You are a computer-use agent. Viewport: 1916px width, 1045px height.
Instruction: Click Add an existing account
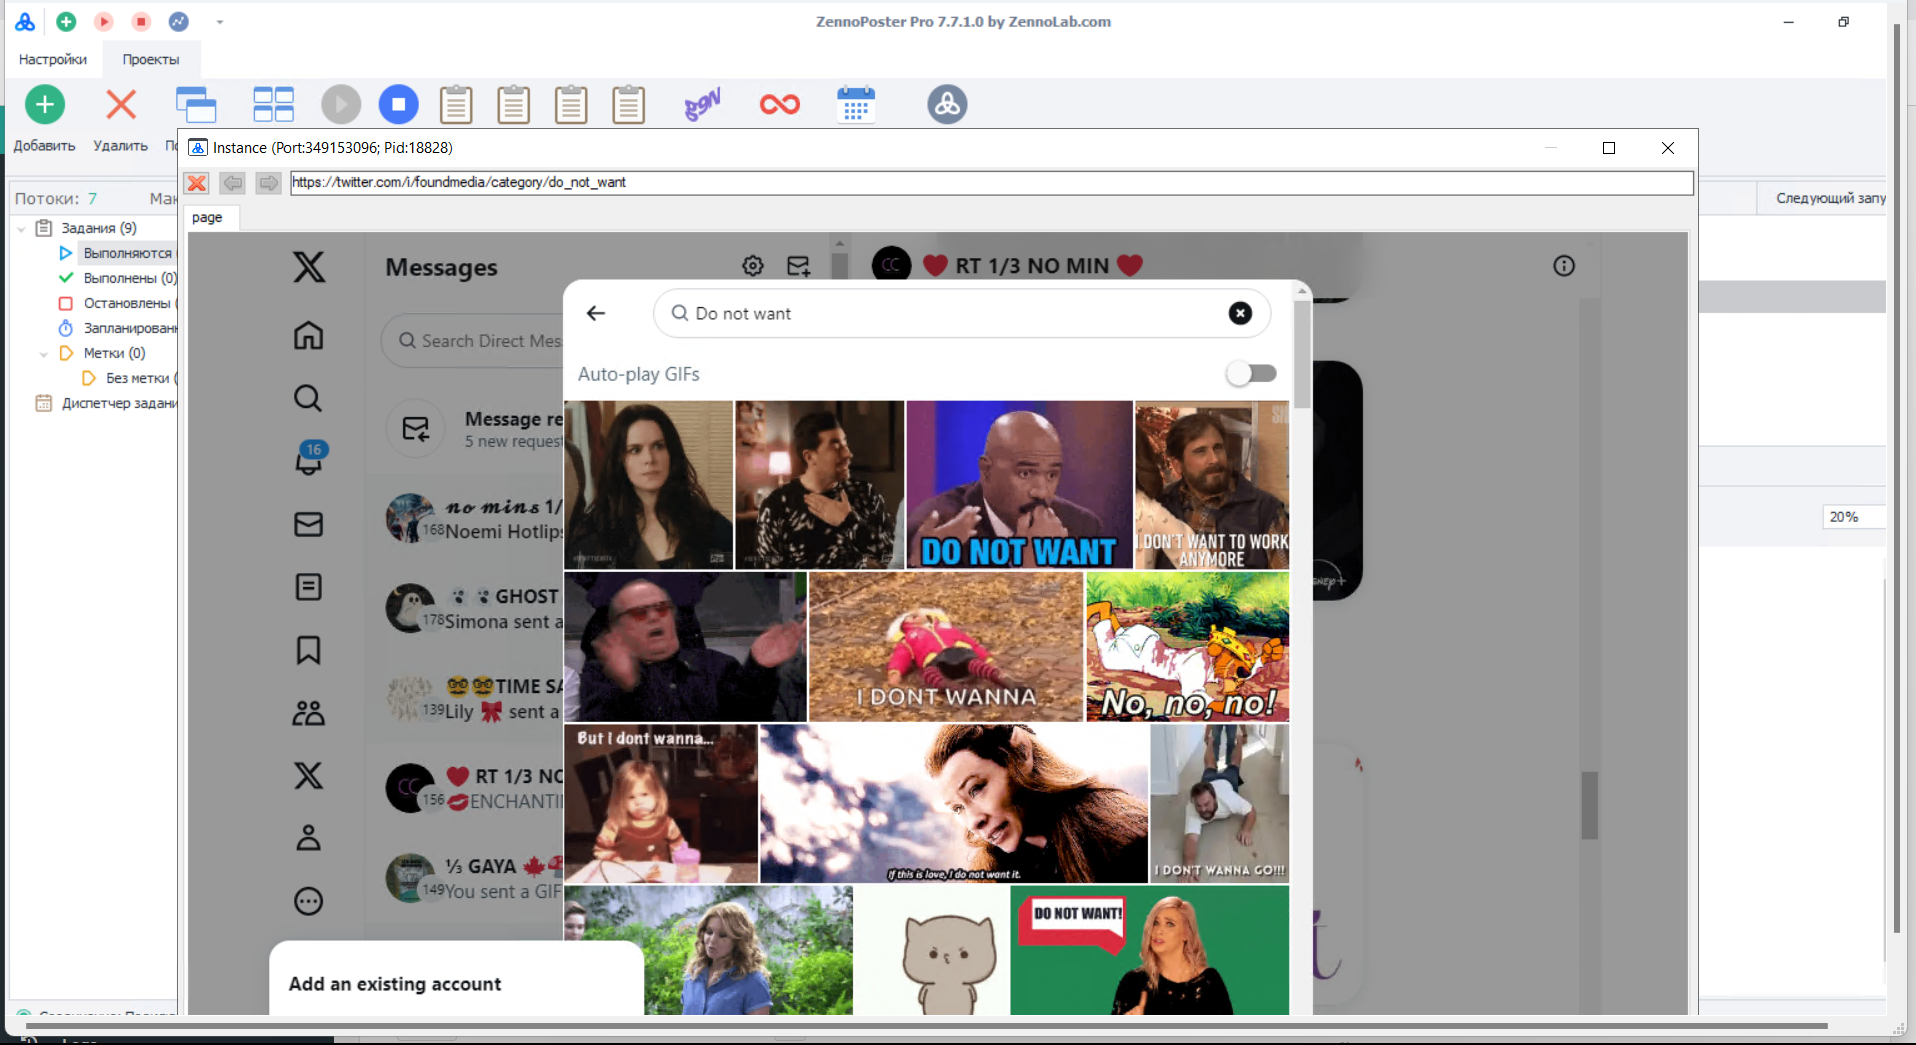(x=395, y=984)
